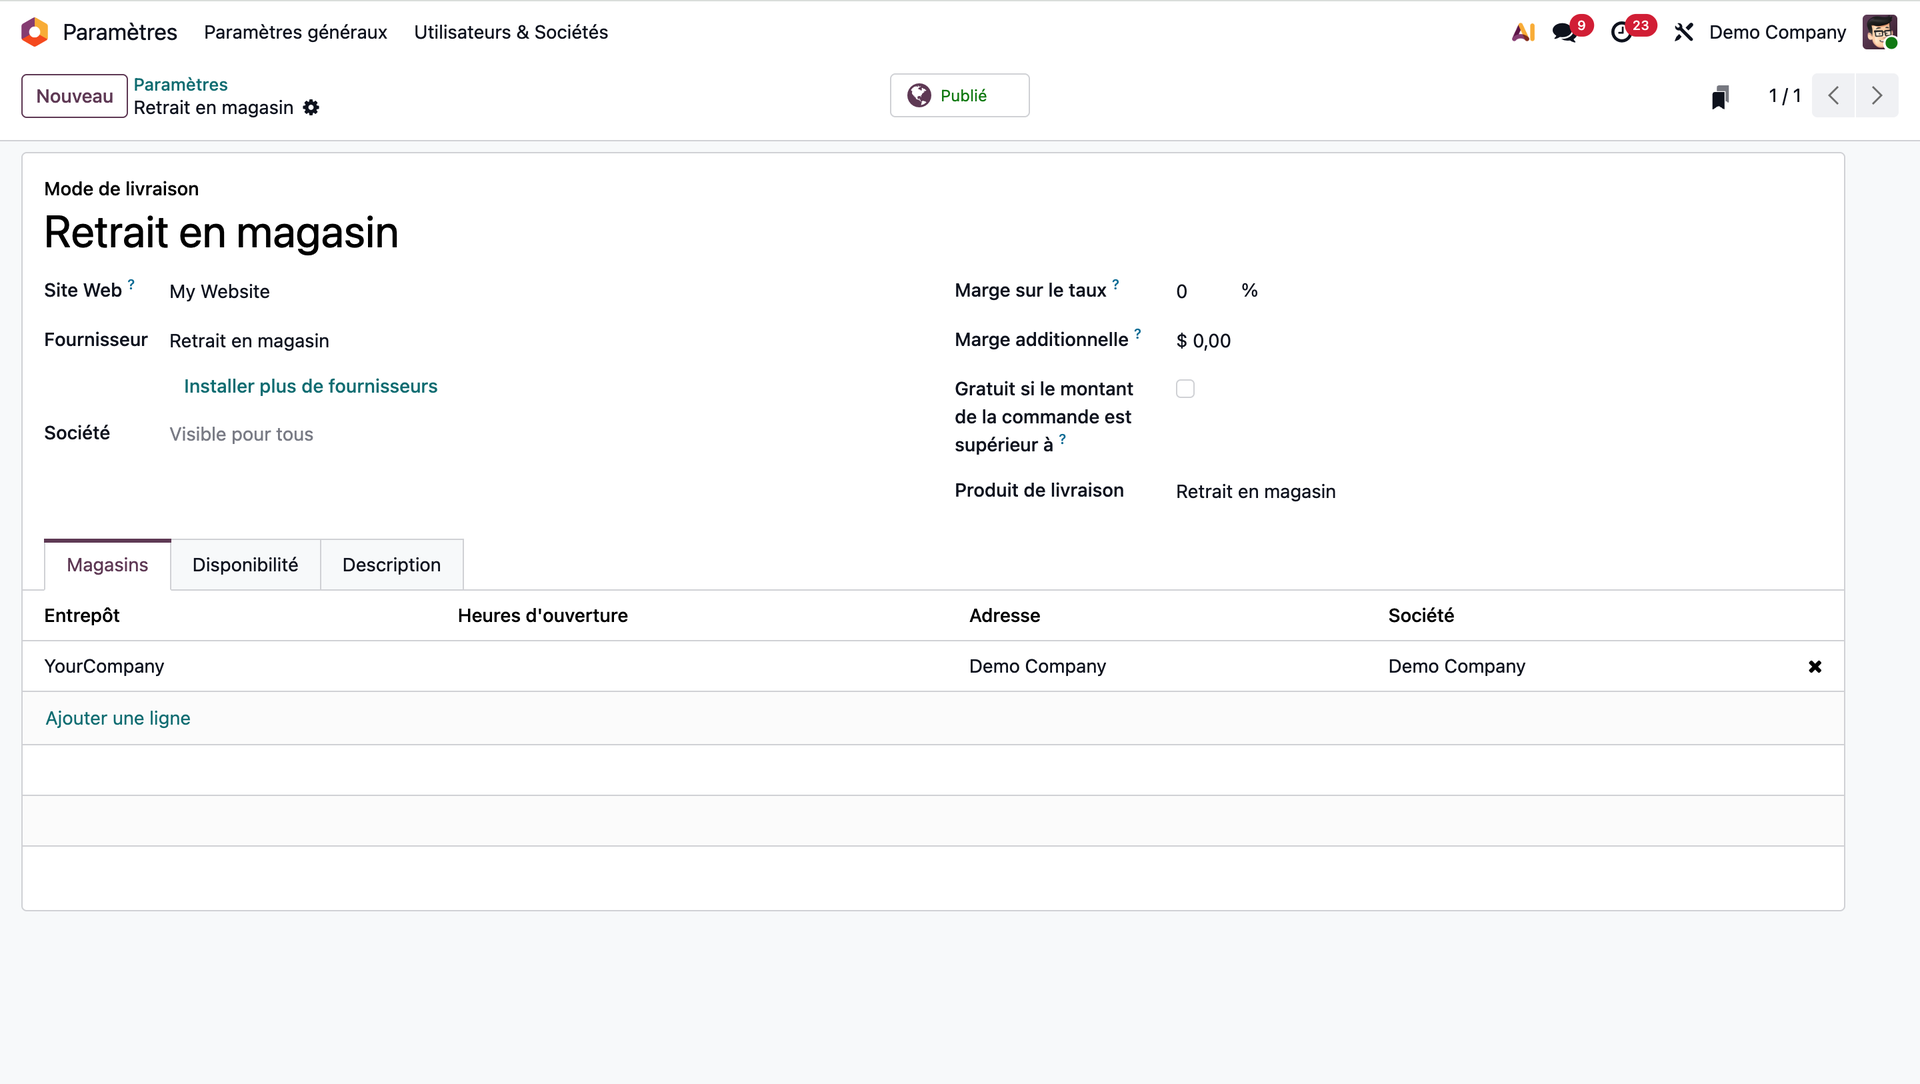
Task: Click 'Installer plus de fournisseurs' link
Action: click(310, 387)
